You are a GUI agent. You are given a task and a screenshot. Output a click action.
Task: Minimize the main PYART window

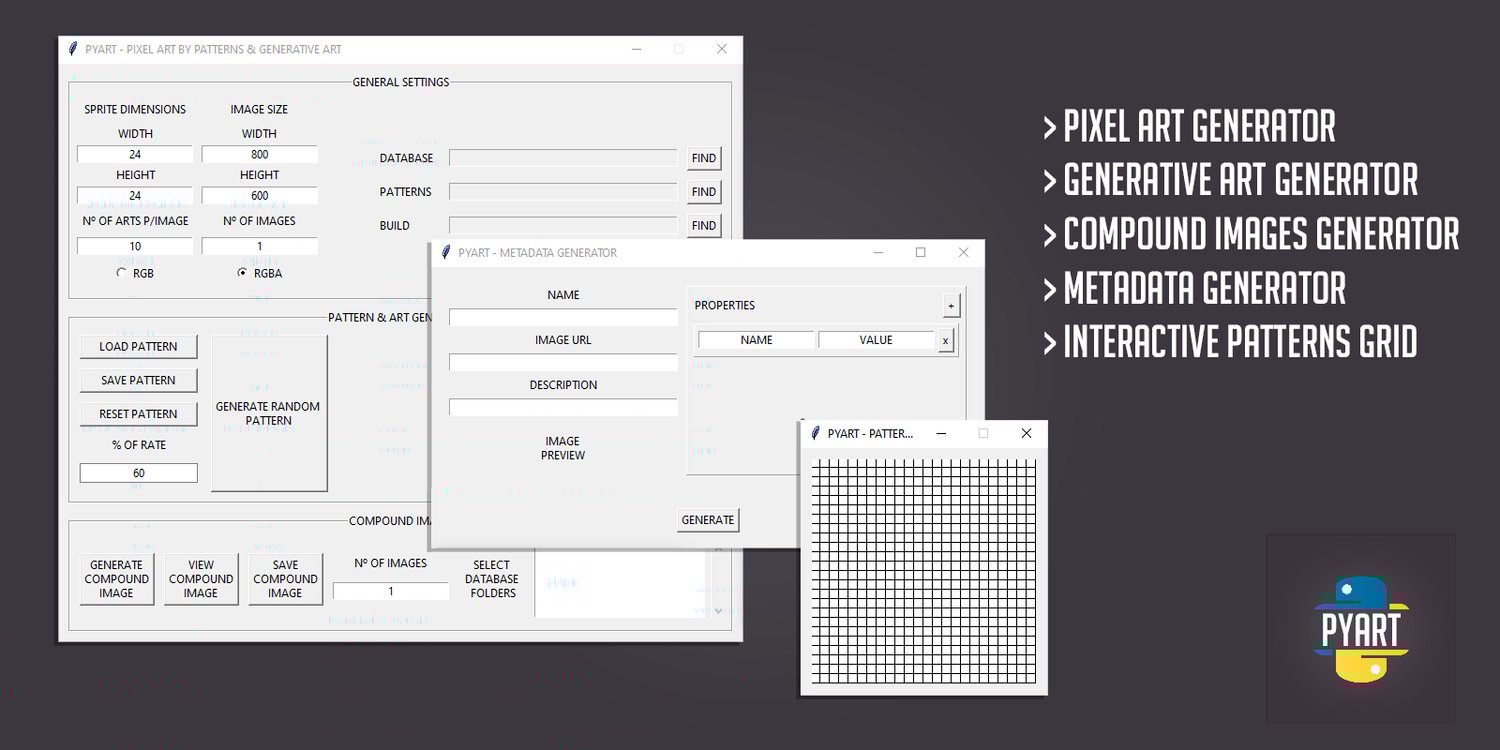[x=636, y=48]
